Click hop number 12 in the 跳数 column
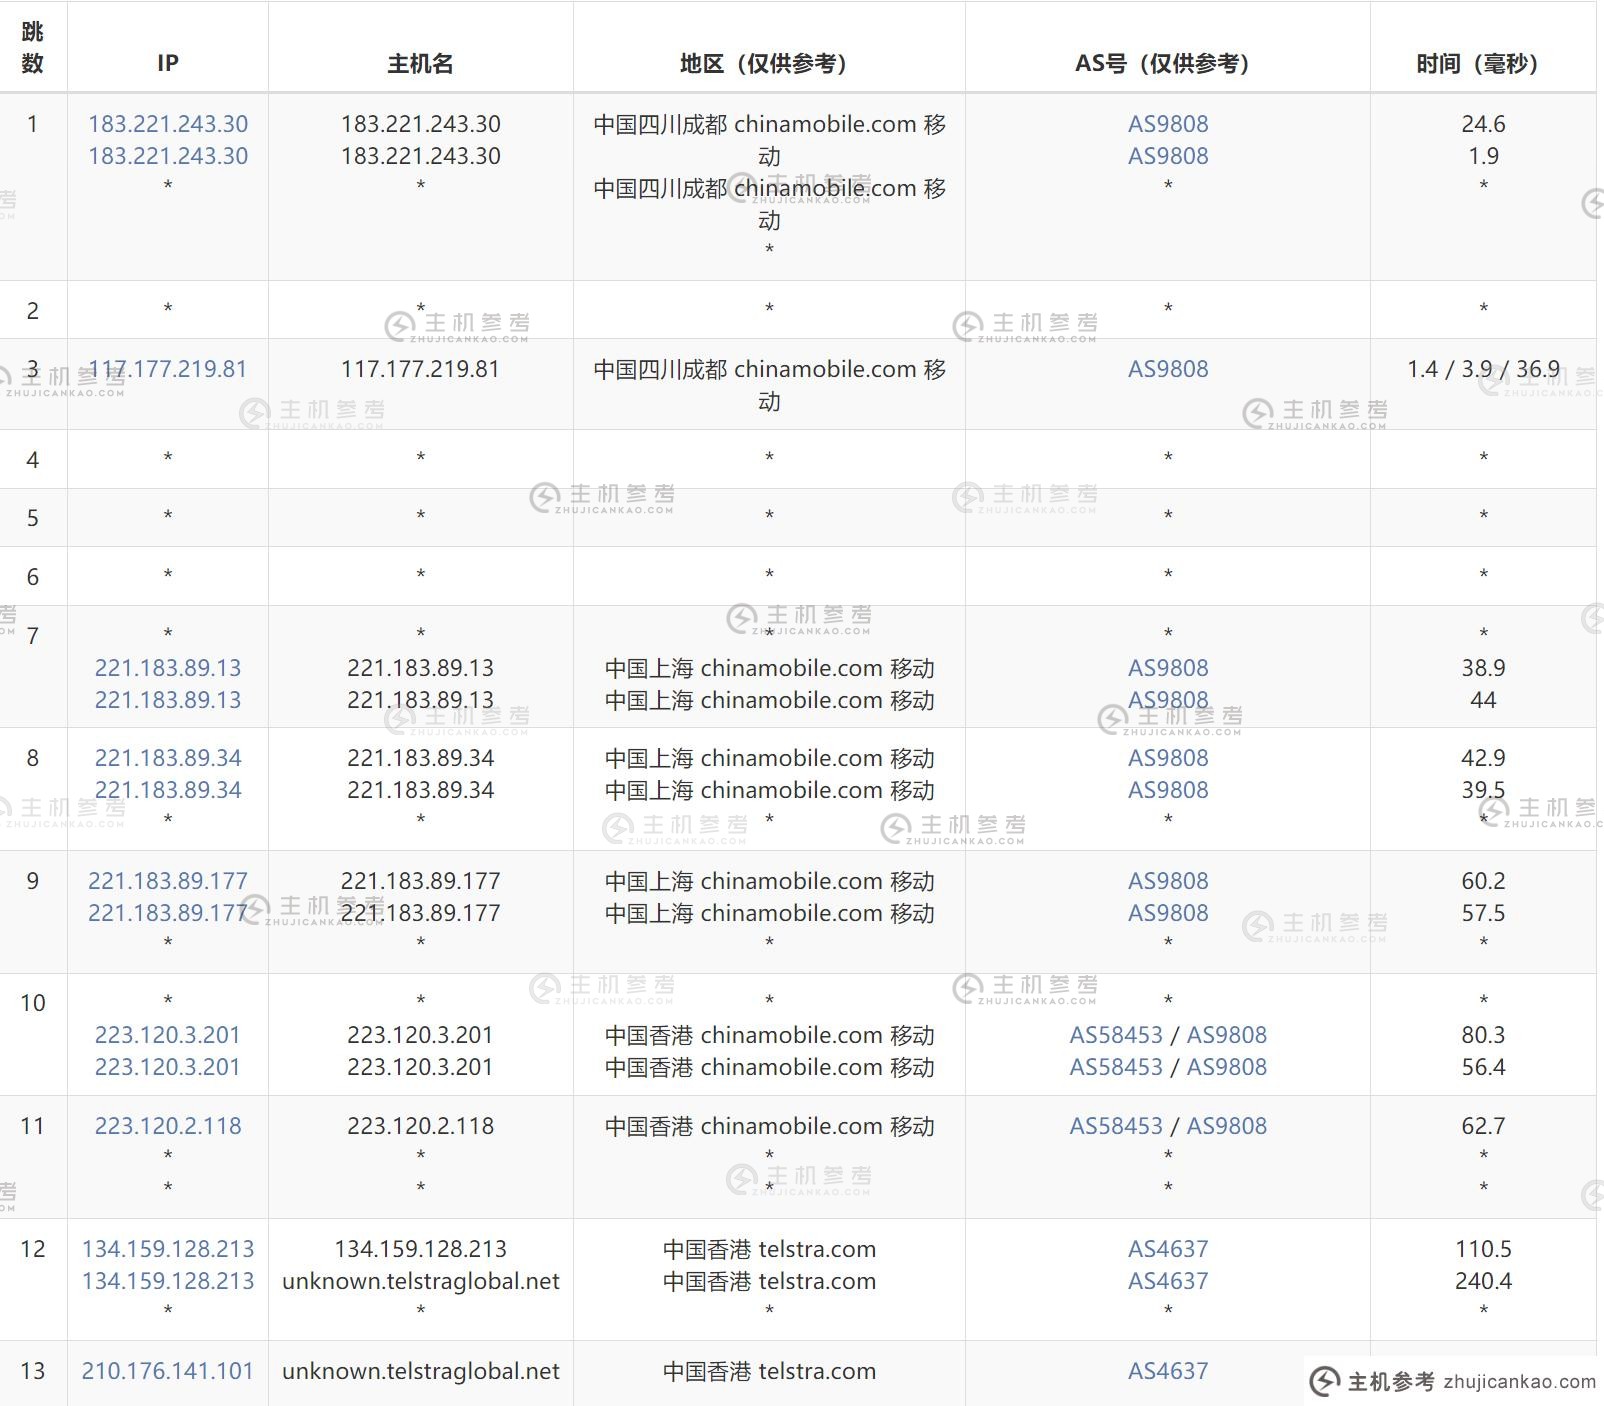Image resolution: width=1604 pixels, height=1406 pixels. (x=33, y=1249)
